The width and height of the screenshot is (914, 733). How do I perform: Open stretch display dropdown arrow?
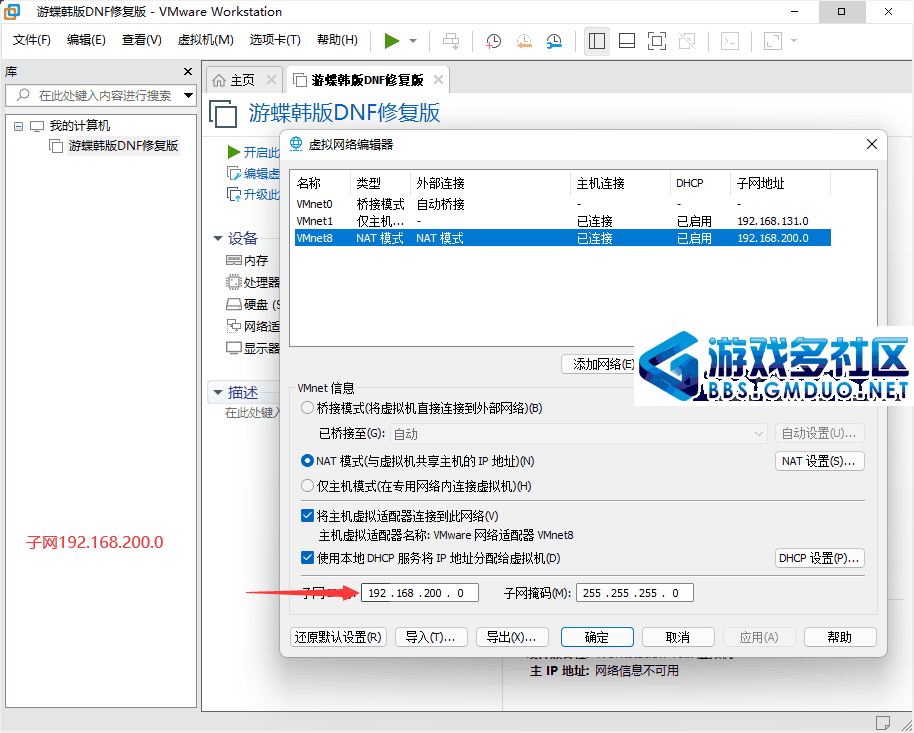tap(794, 41)
